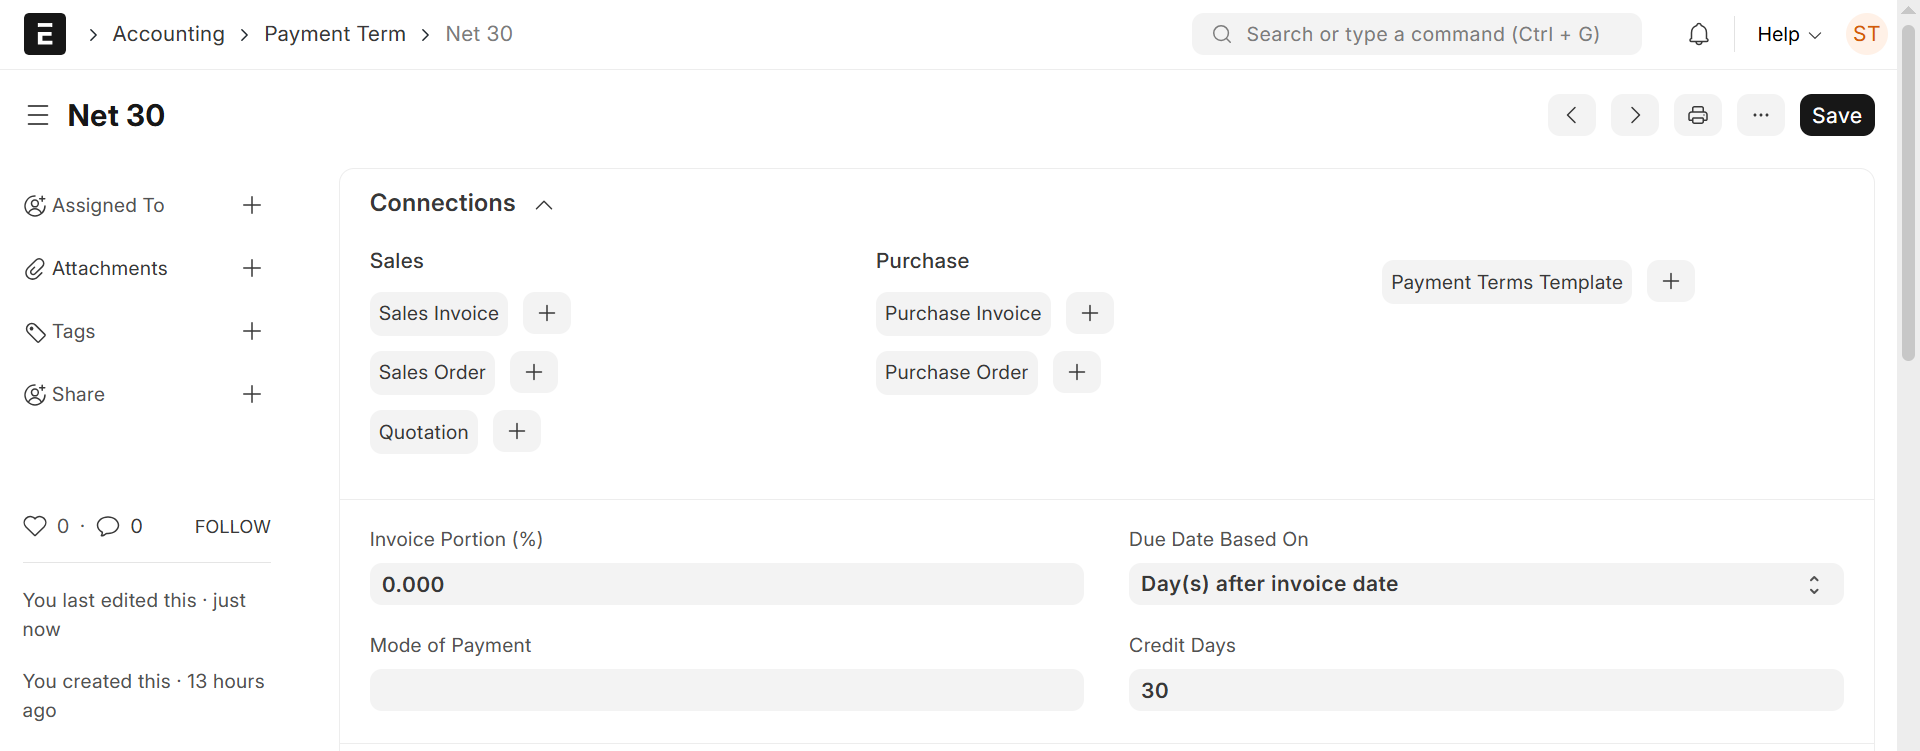1920x751 pixels.
Task: Add a tag using the plus icon
Action: click(x=251, y=331)
